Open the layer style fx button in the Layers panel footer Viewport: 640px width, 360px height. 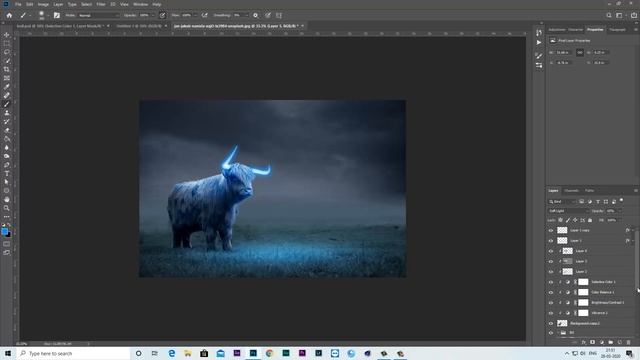click(584, 342)
